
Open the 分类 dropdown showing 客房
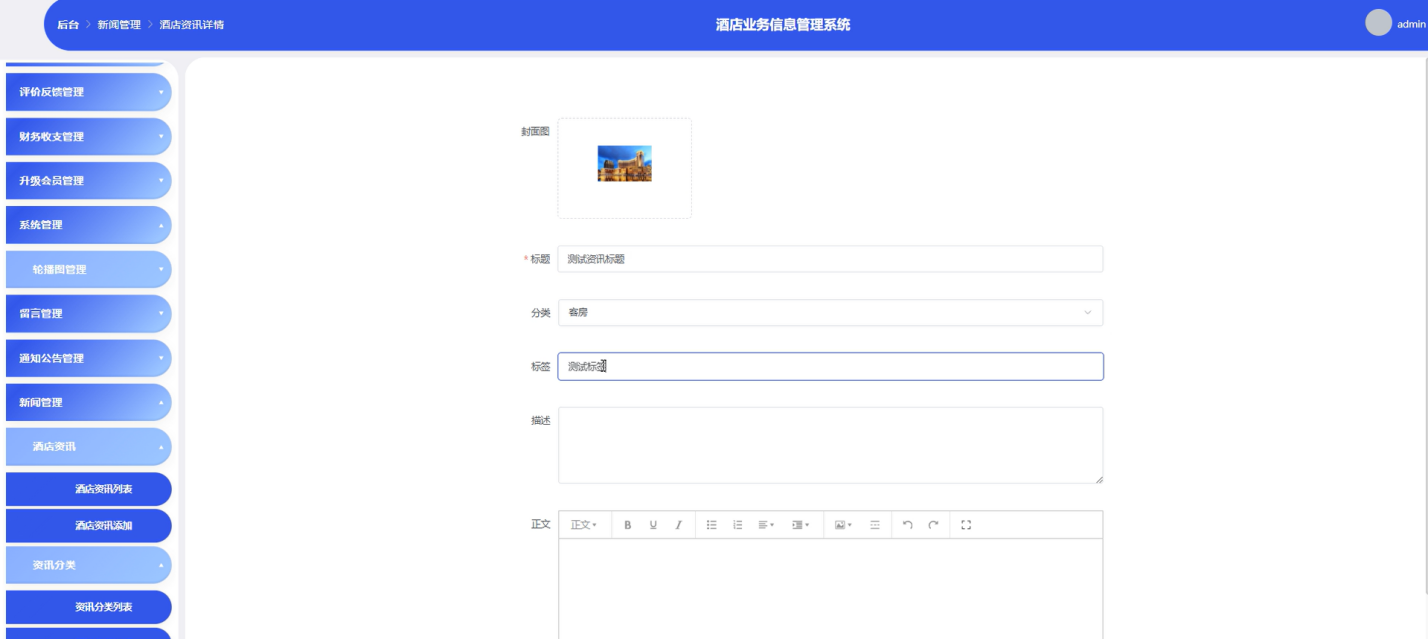pos(830,313)
